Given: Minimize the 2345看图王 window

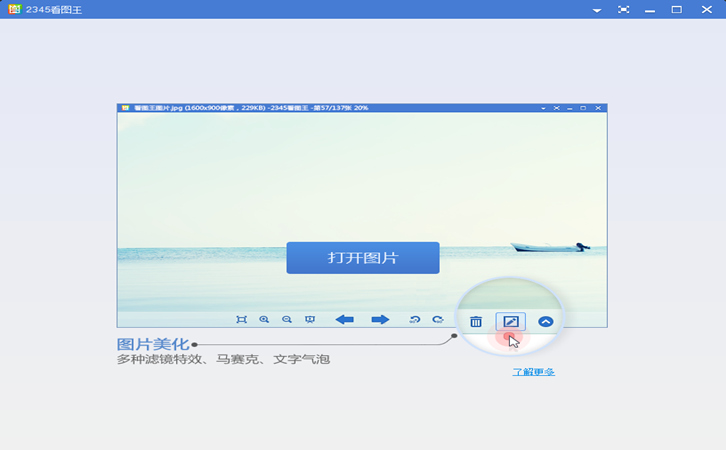Looking at the screenshot, I should pos(651,10).
